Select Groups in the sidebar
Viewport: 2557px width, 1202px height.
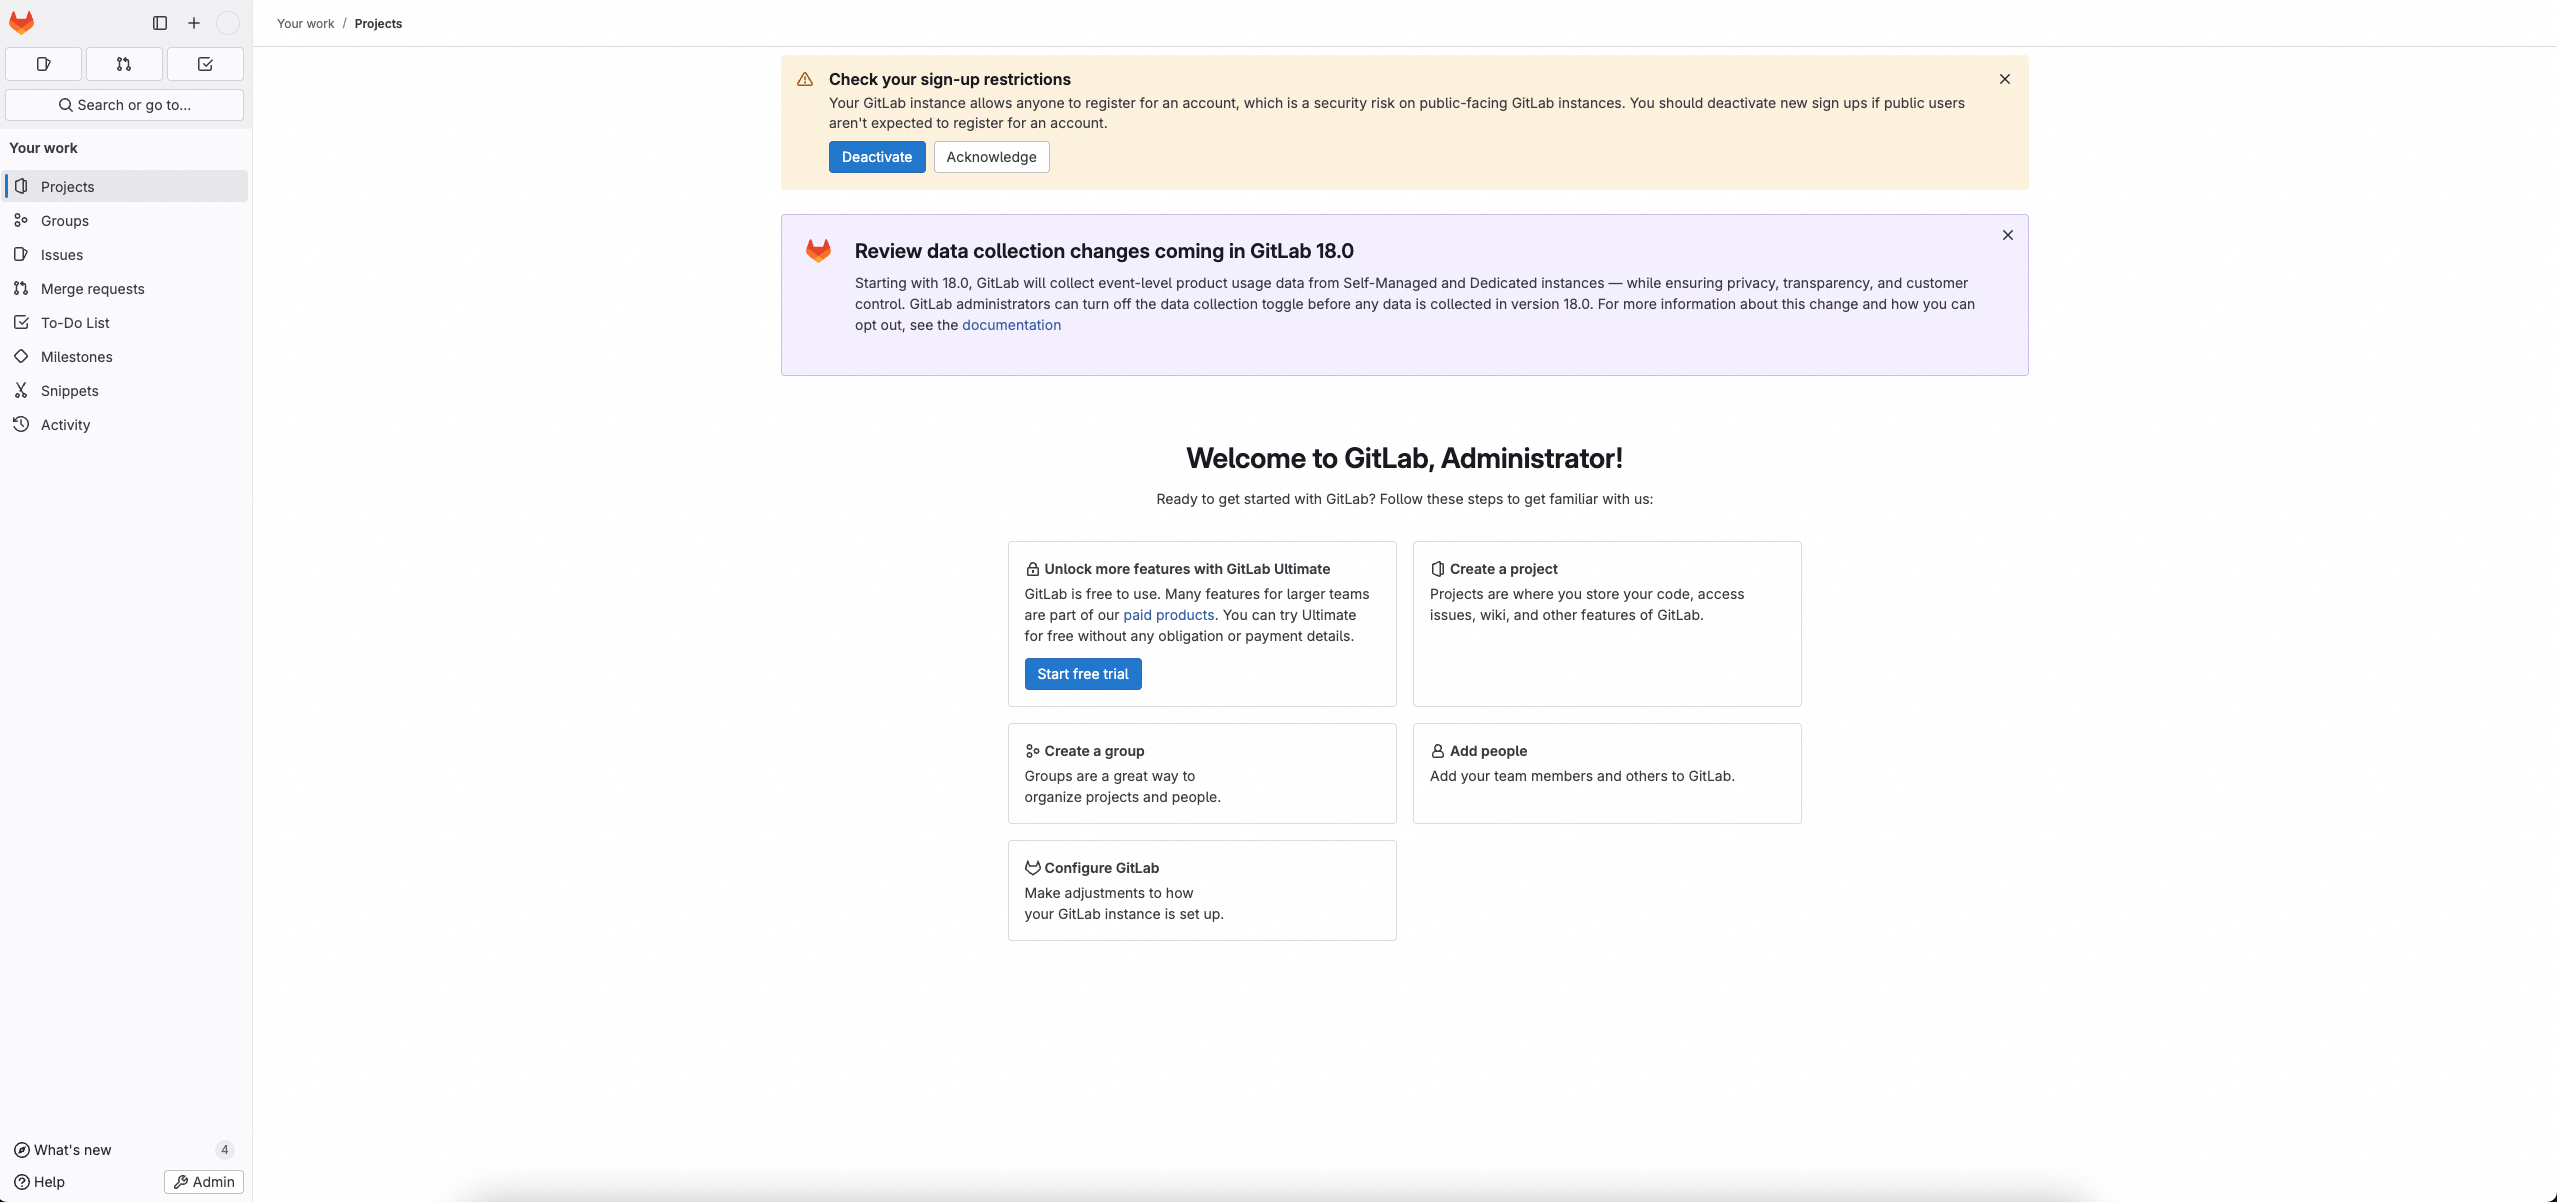(x=65, y=221)
